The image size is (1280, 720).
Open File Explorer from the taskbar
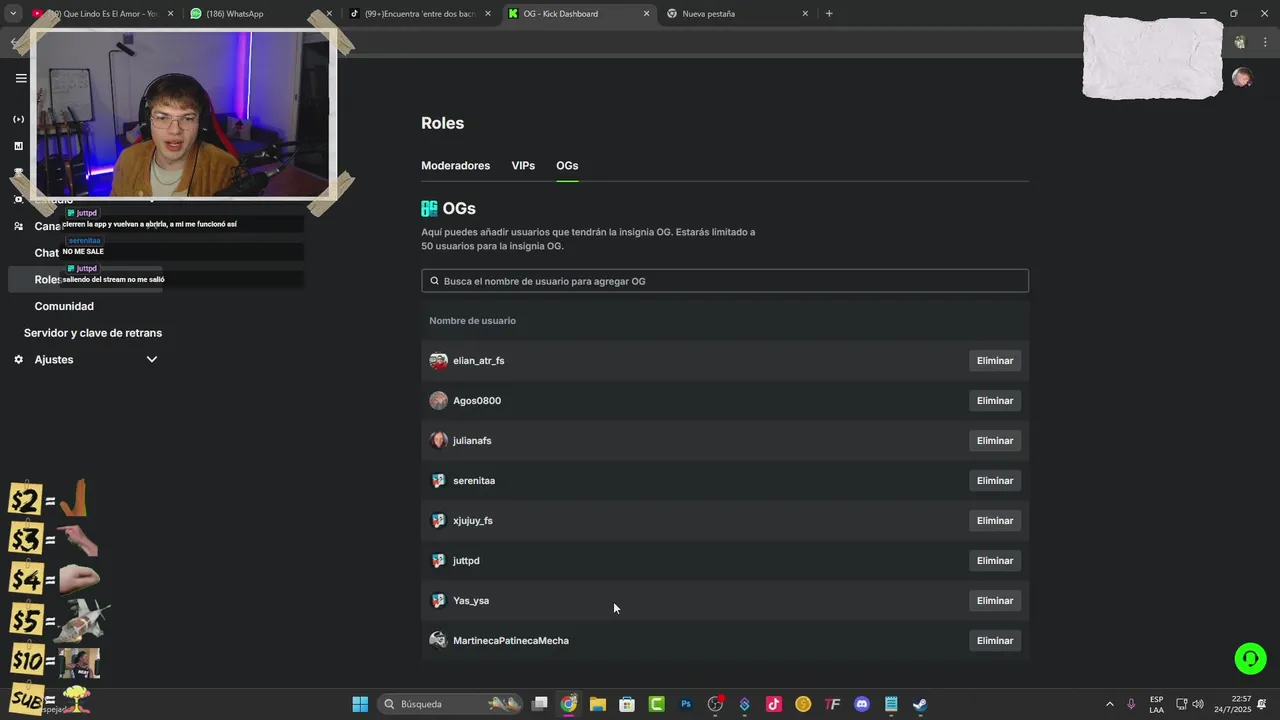click(597, 704)
